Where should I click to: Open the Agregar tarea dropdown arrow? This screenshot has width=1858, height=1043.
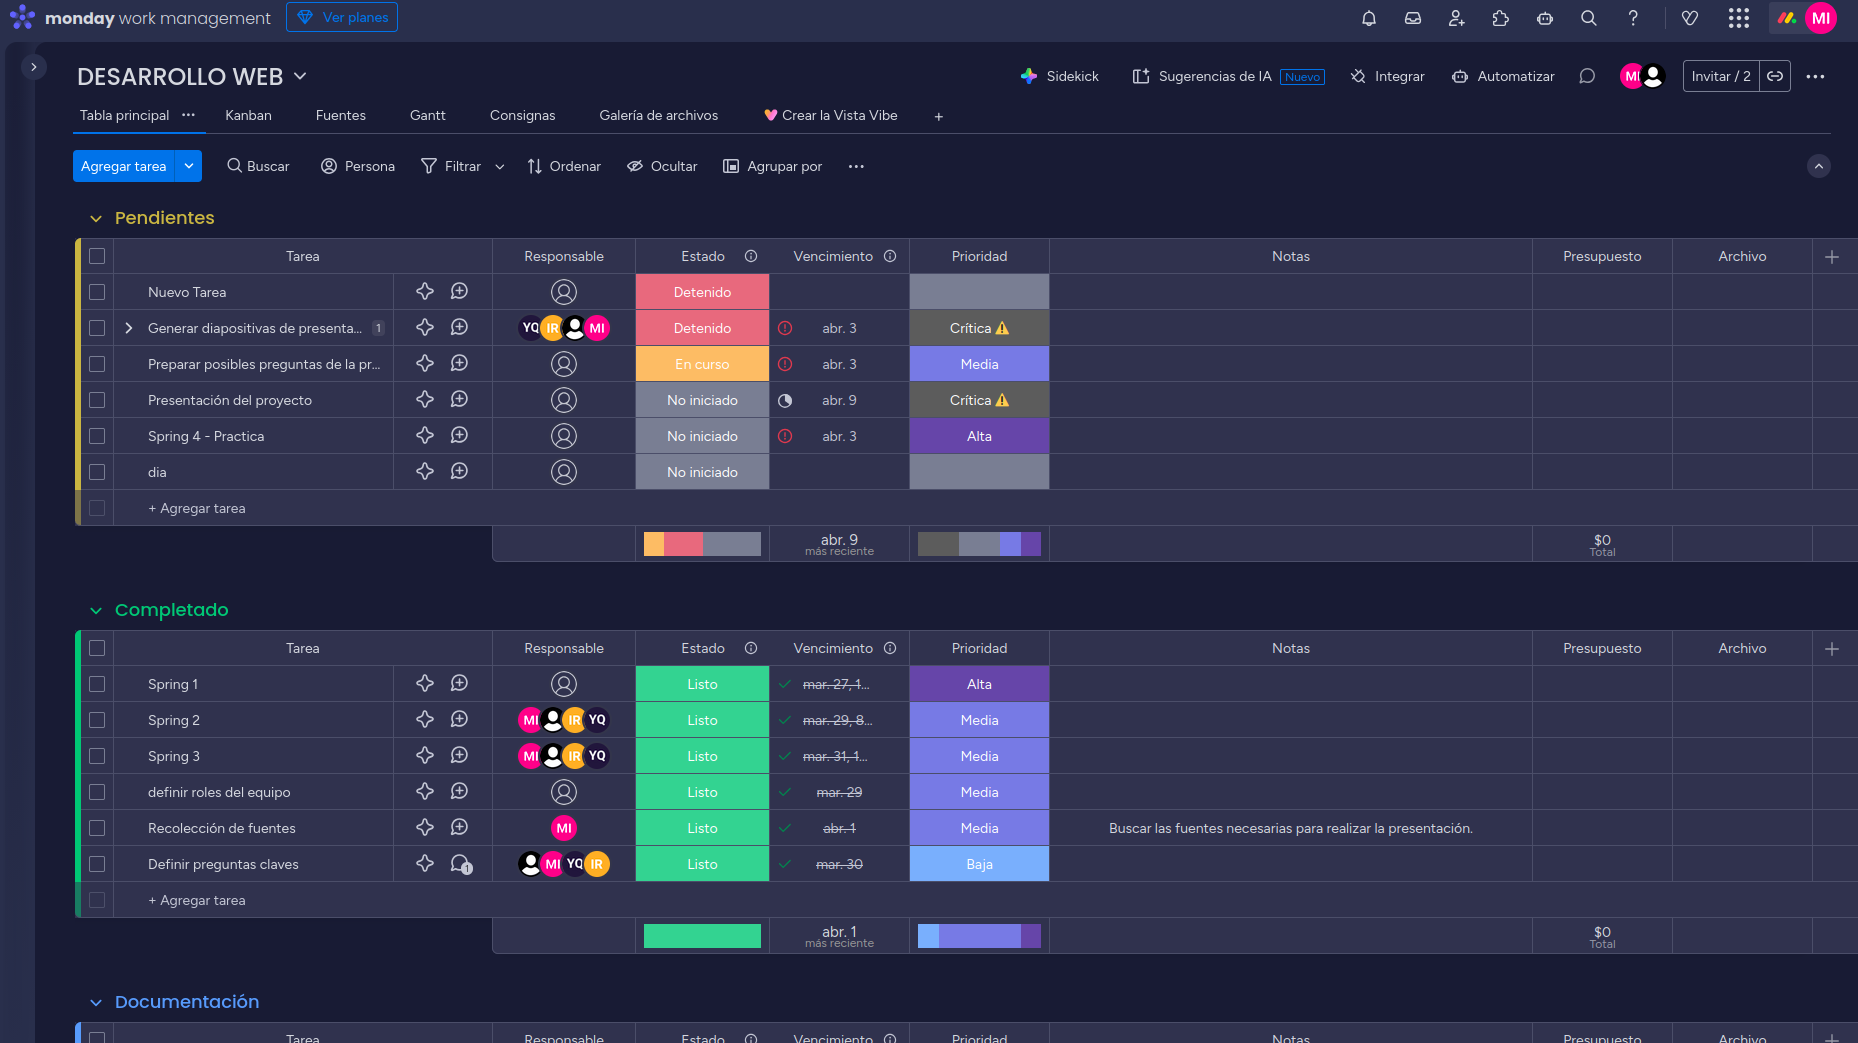pos(188,166)
